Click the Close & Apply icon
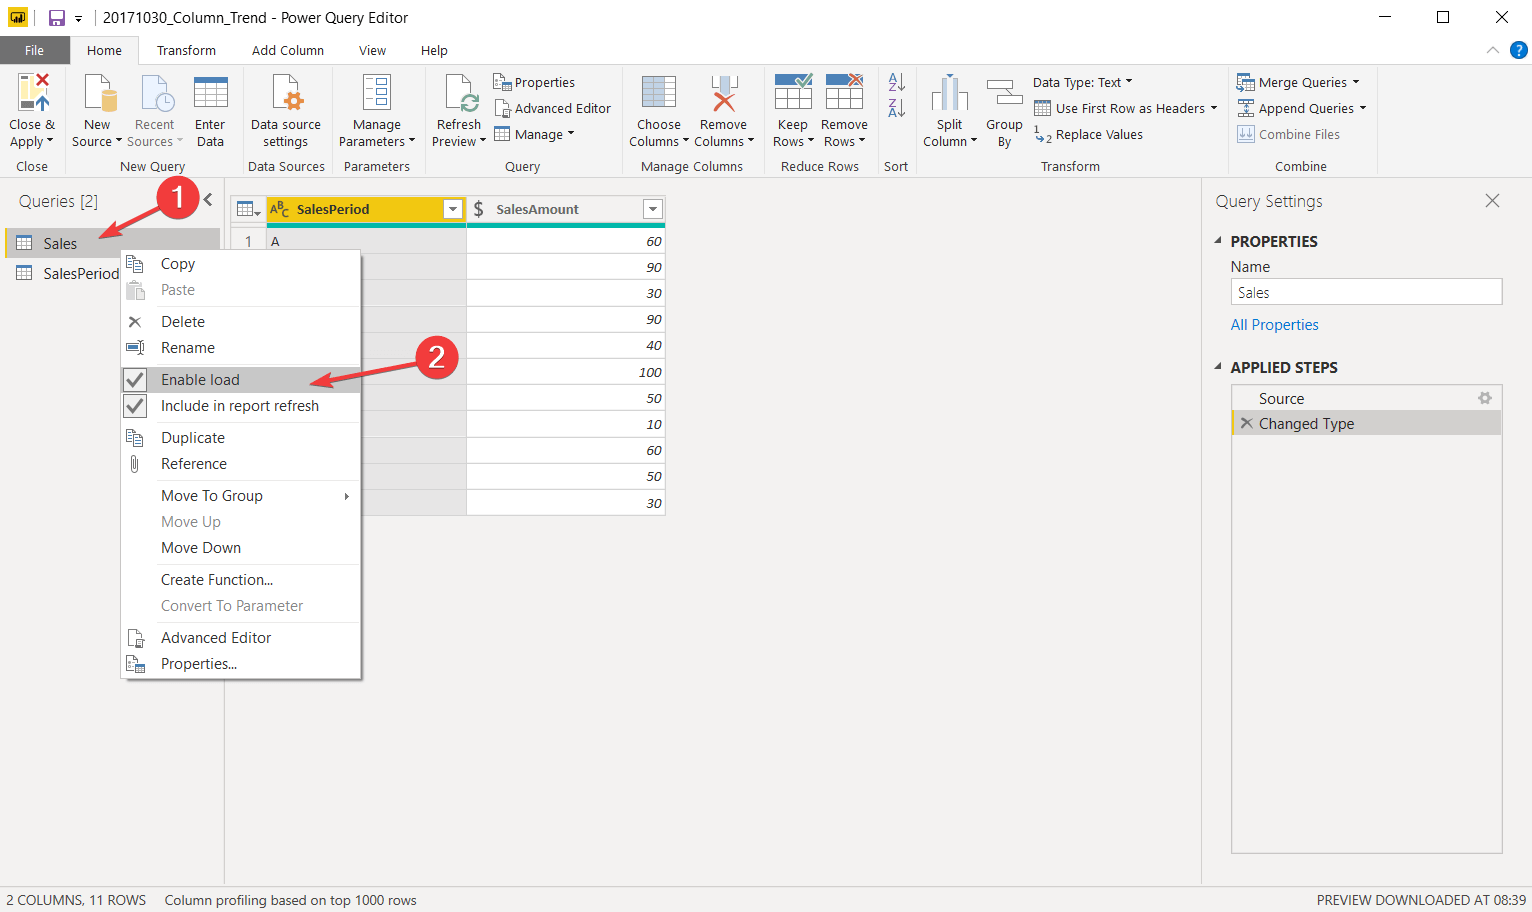Viewport: 1532px width, 912px height. (x=31, y=93)
